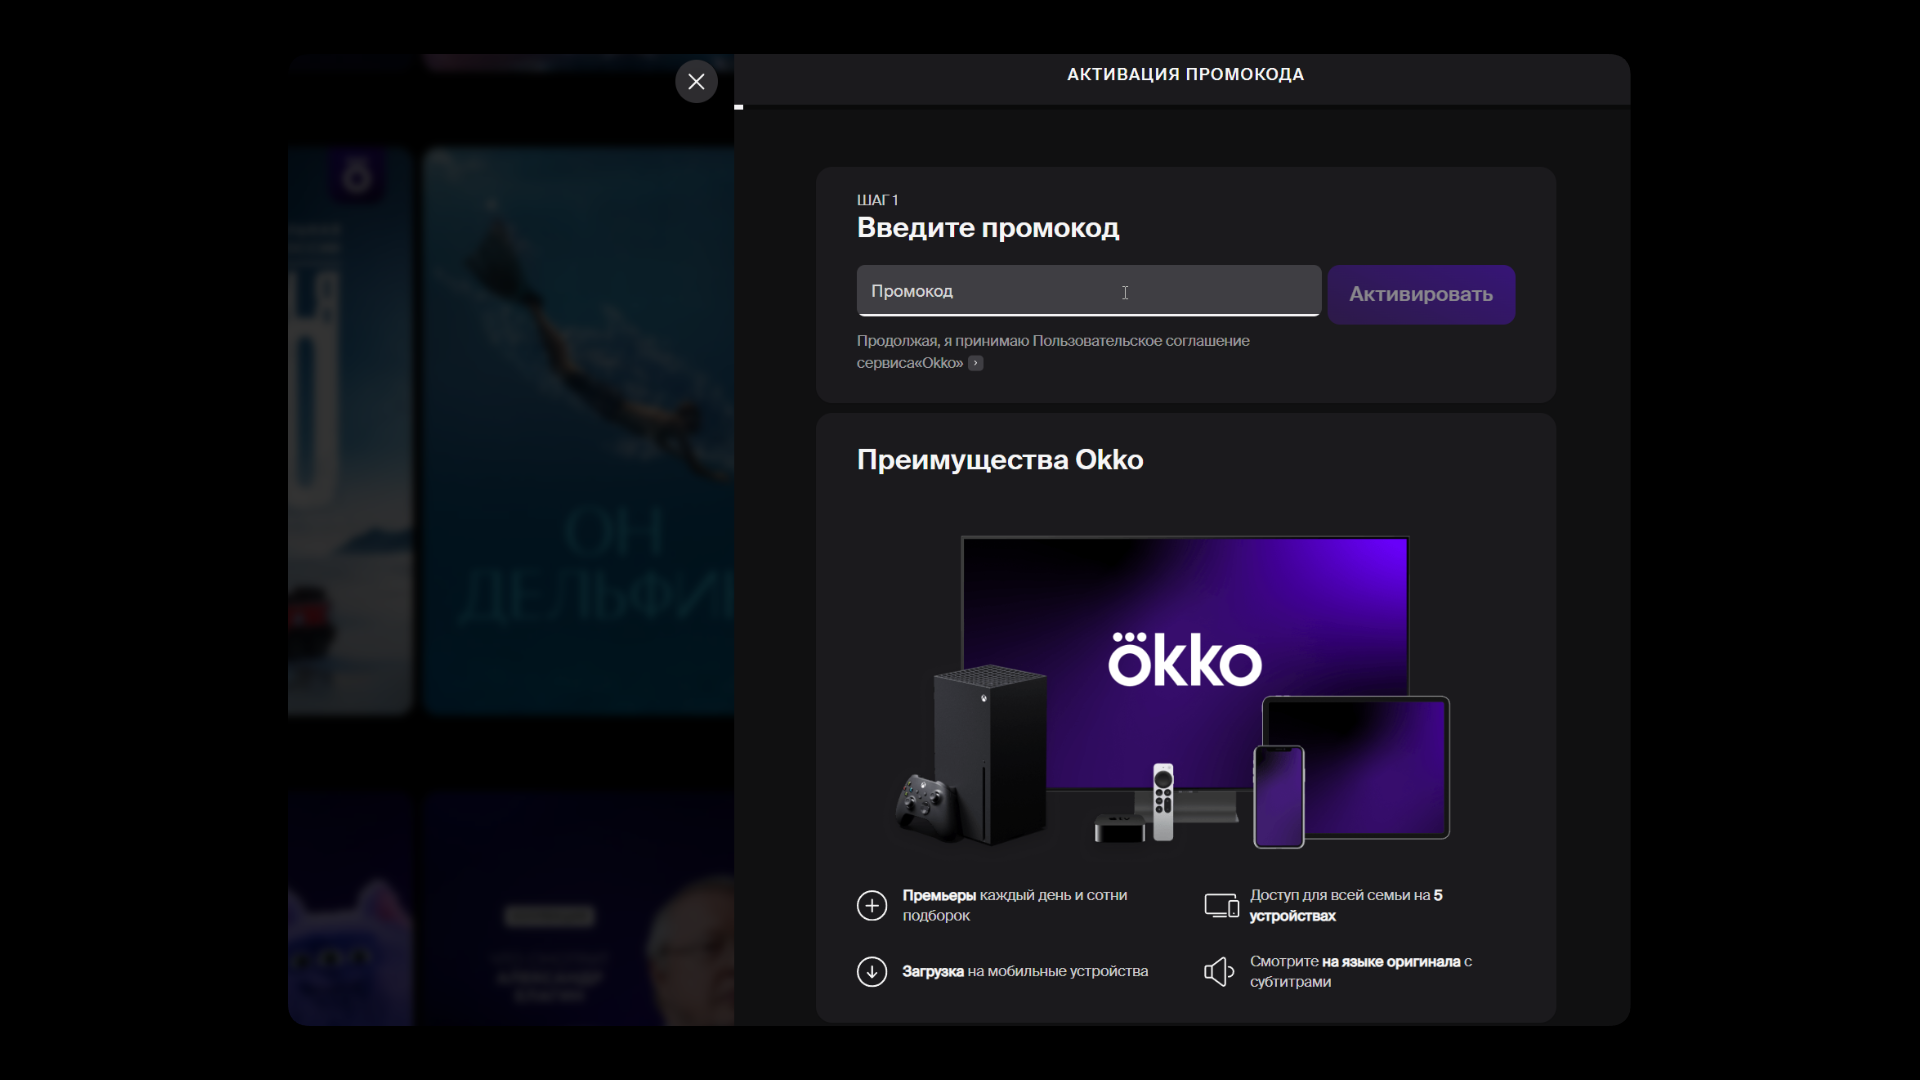
Task: Click the cat poster in the background
Action: click(x=348, y=908)
